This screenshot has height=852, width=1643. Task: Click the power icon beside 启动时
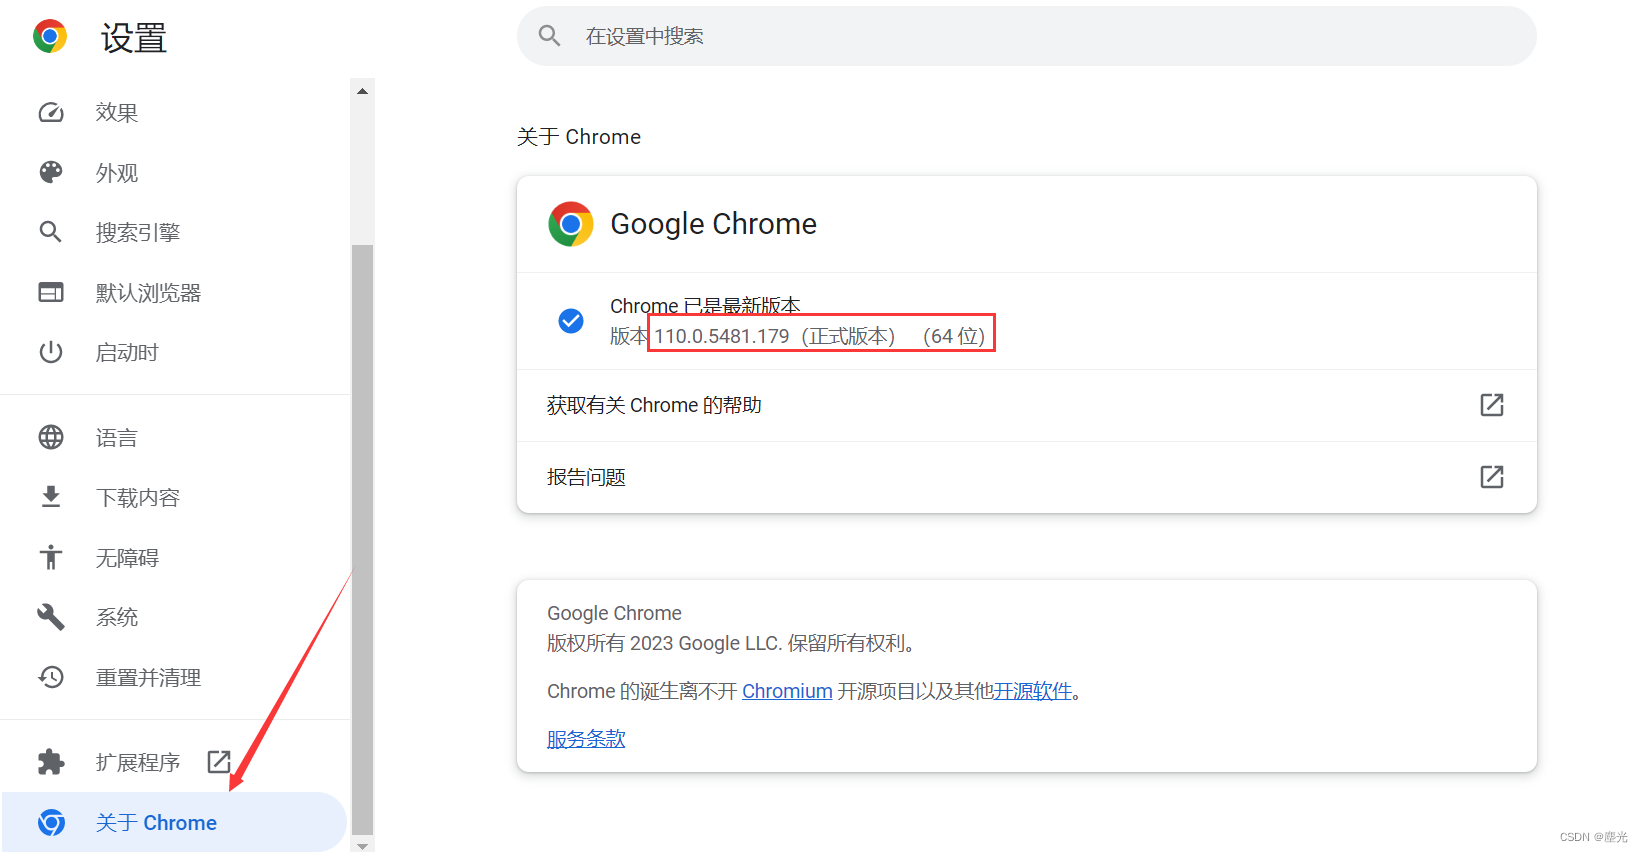[x=51, y=352]
